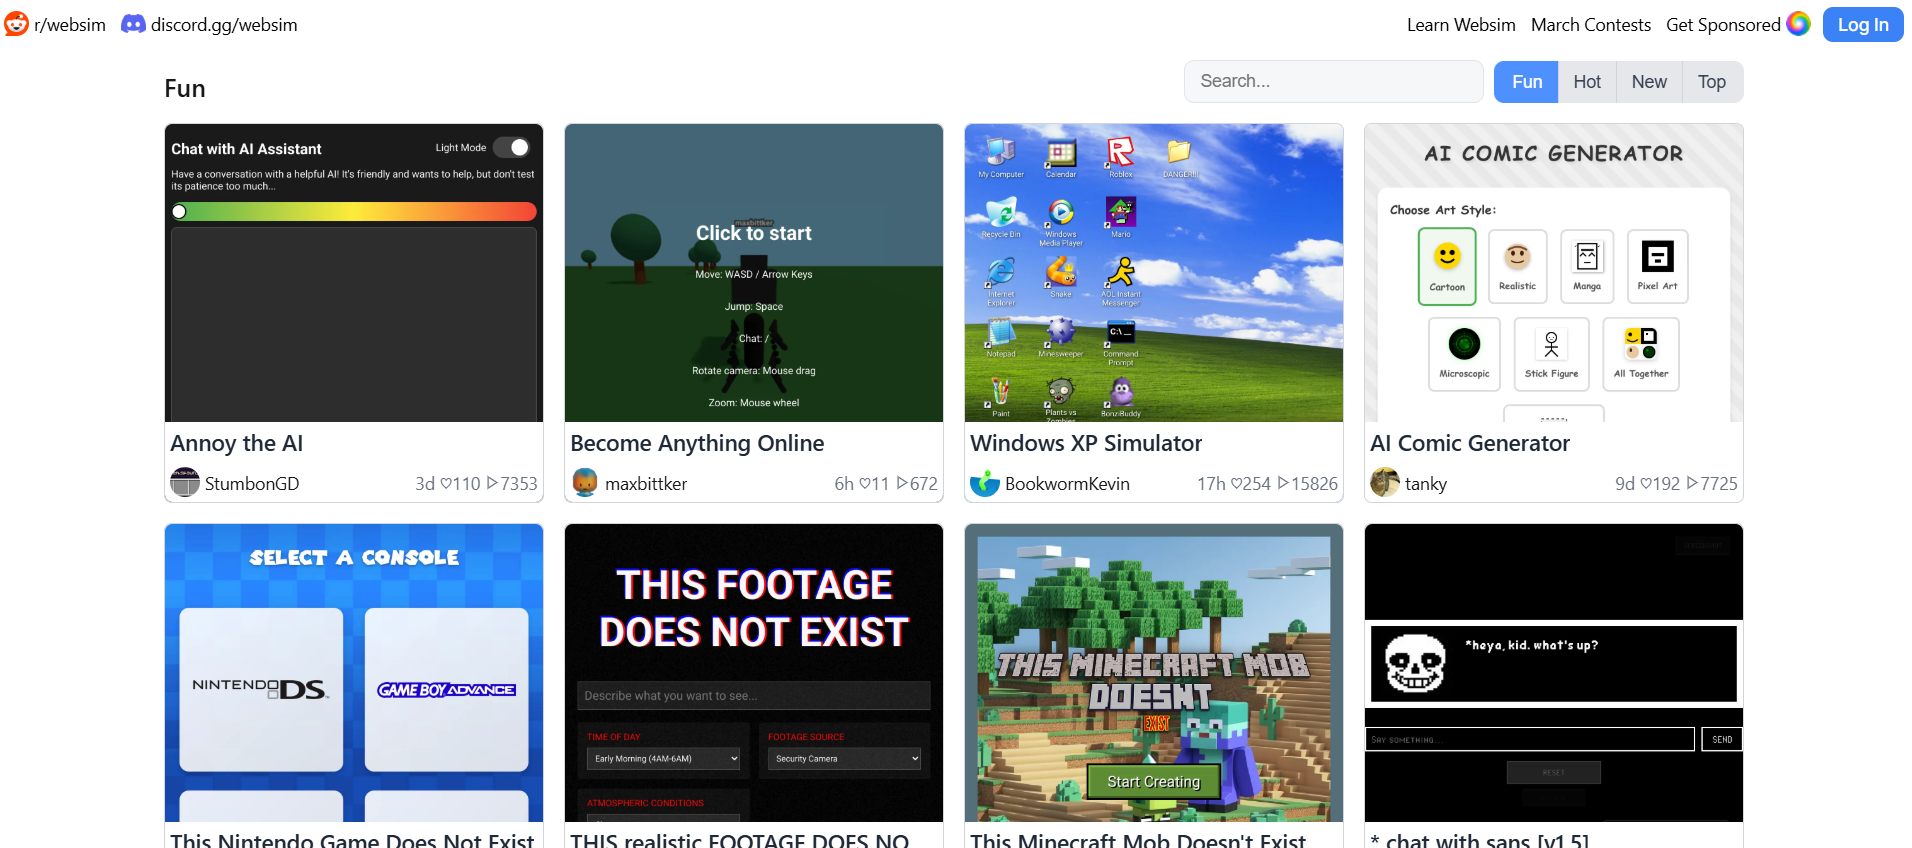Open Get Sponsored link

[x=1723, y=25]
